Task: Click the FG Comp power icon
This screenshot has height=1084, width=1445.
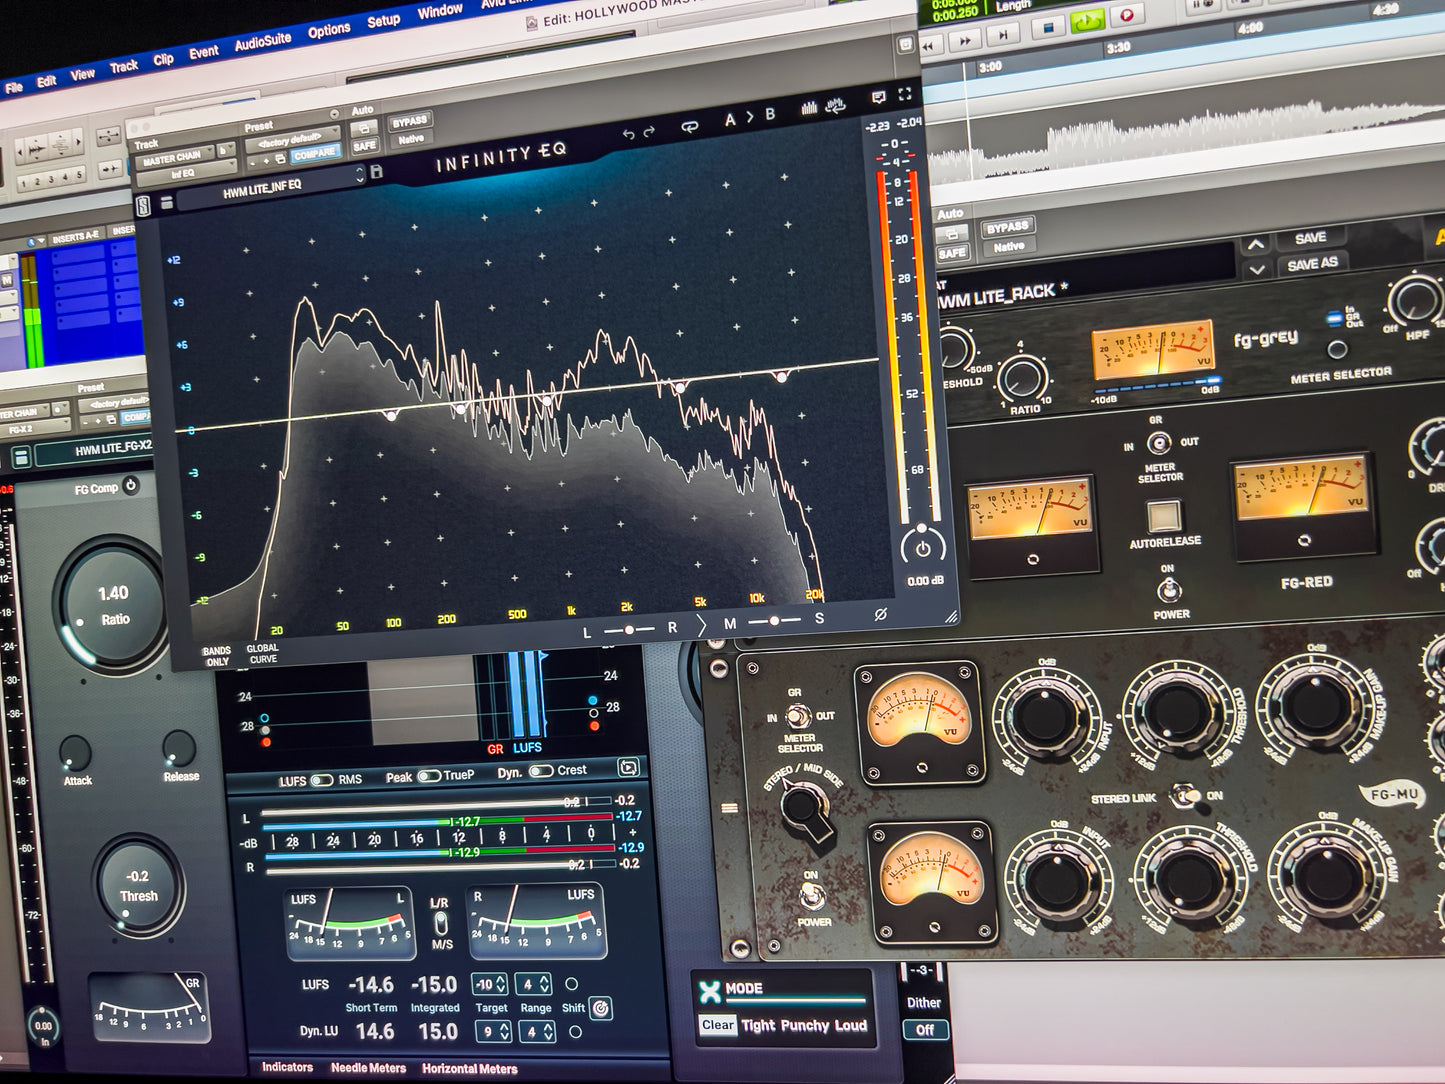Action: click(x=131, y=485)
